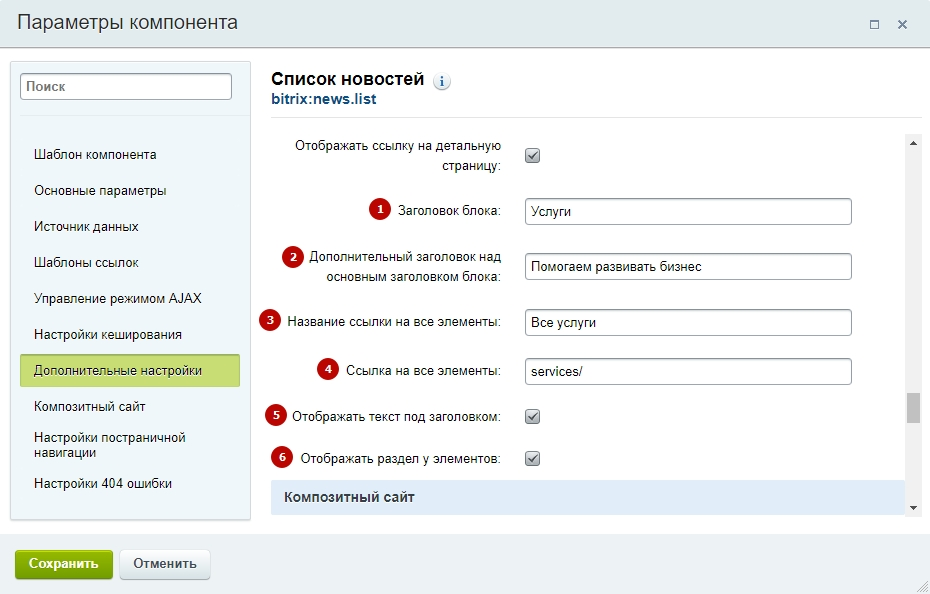Toggle Отображать ссылку на детальную страницу checkbox
930x594 pixels.
tap(533, 155)
